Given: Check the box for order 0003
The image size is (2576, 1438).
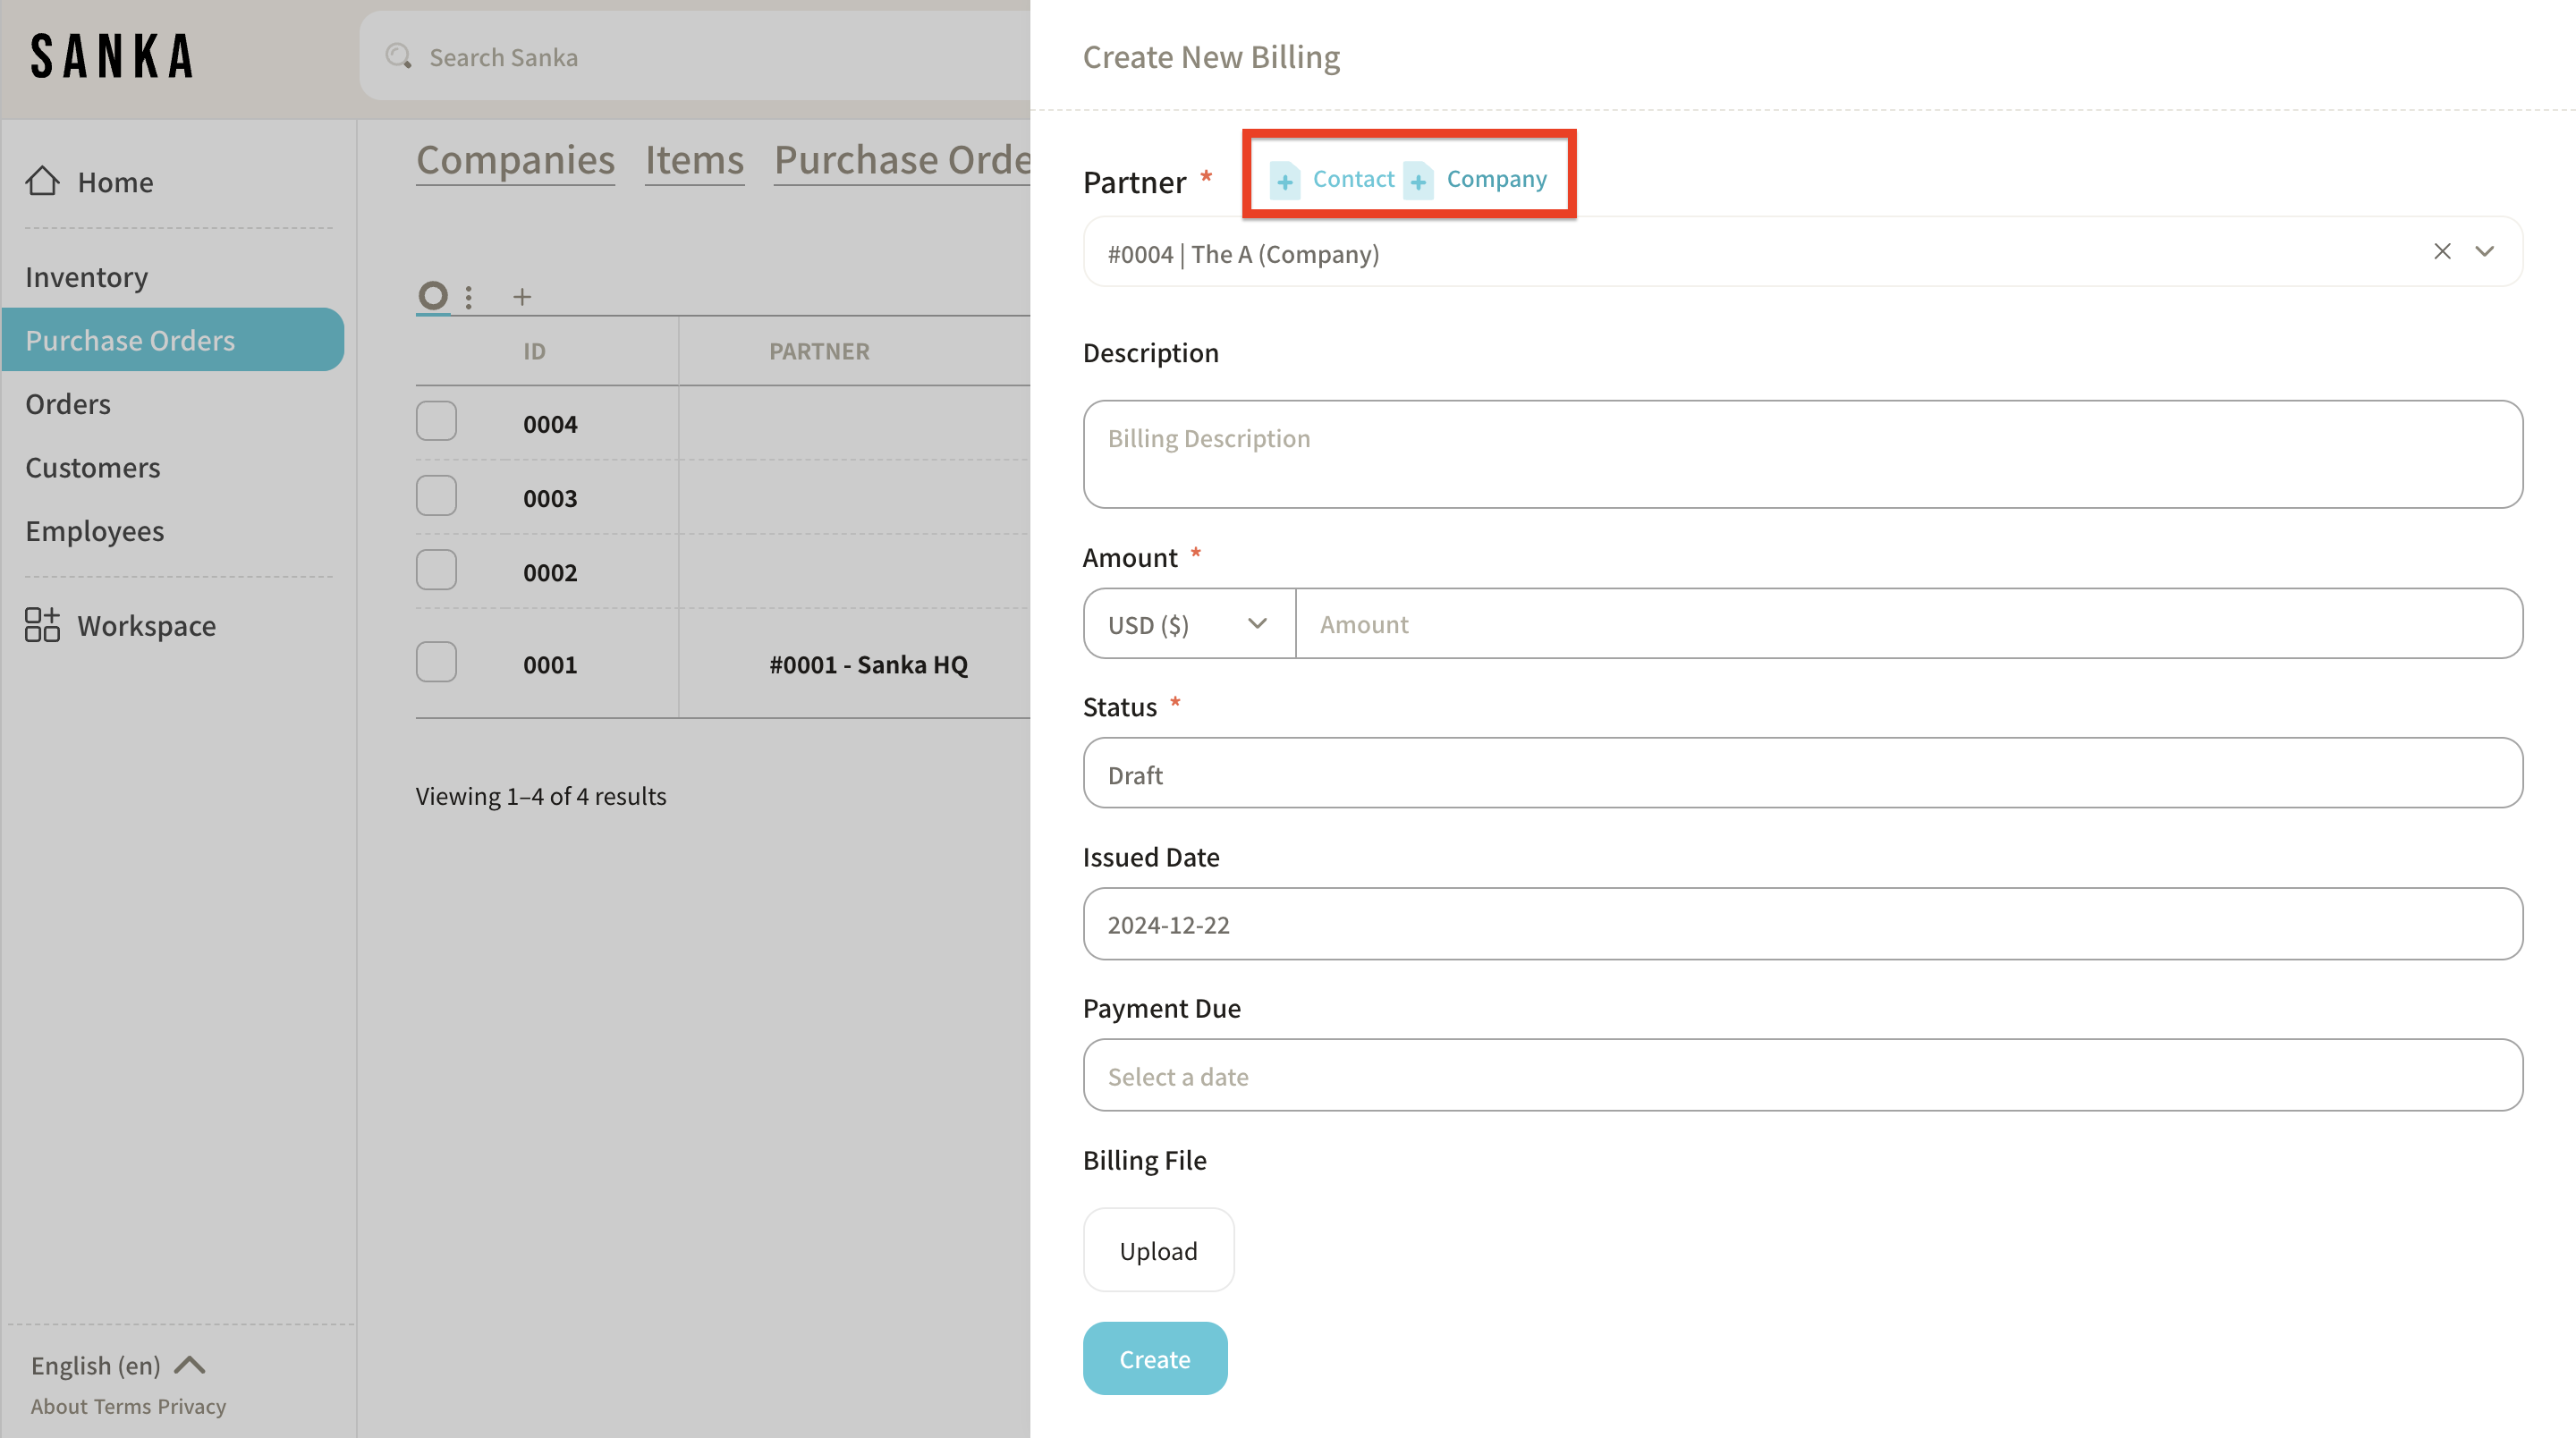Looking at the screenshot, I should pos(436,496).
